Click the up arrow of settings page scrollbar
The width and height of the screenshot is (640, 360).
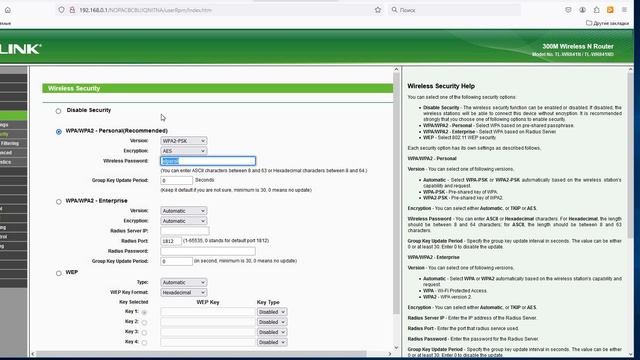click(x=396, y=70)
